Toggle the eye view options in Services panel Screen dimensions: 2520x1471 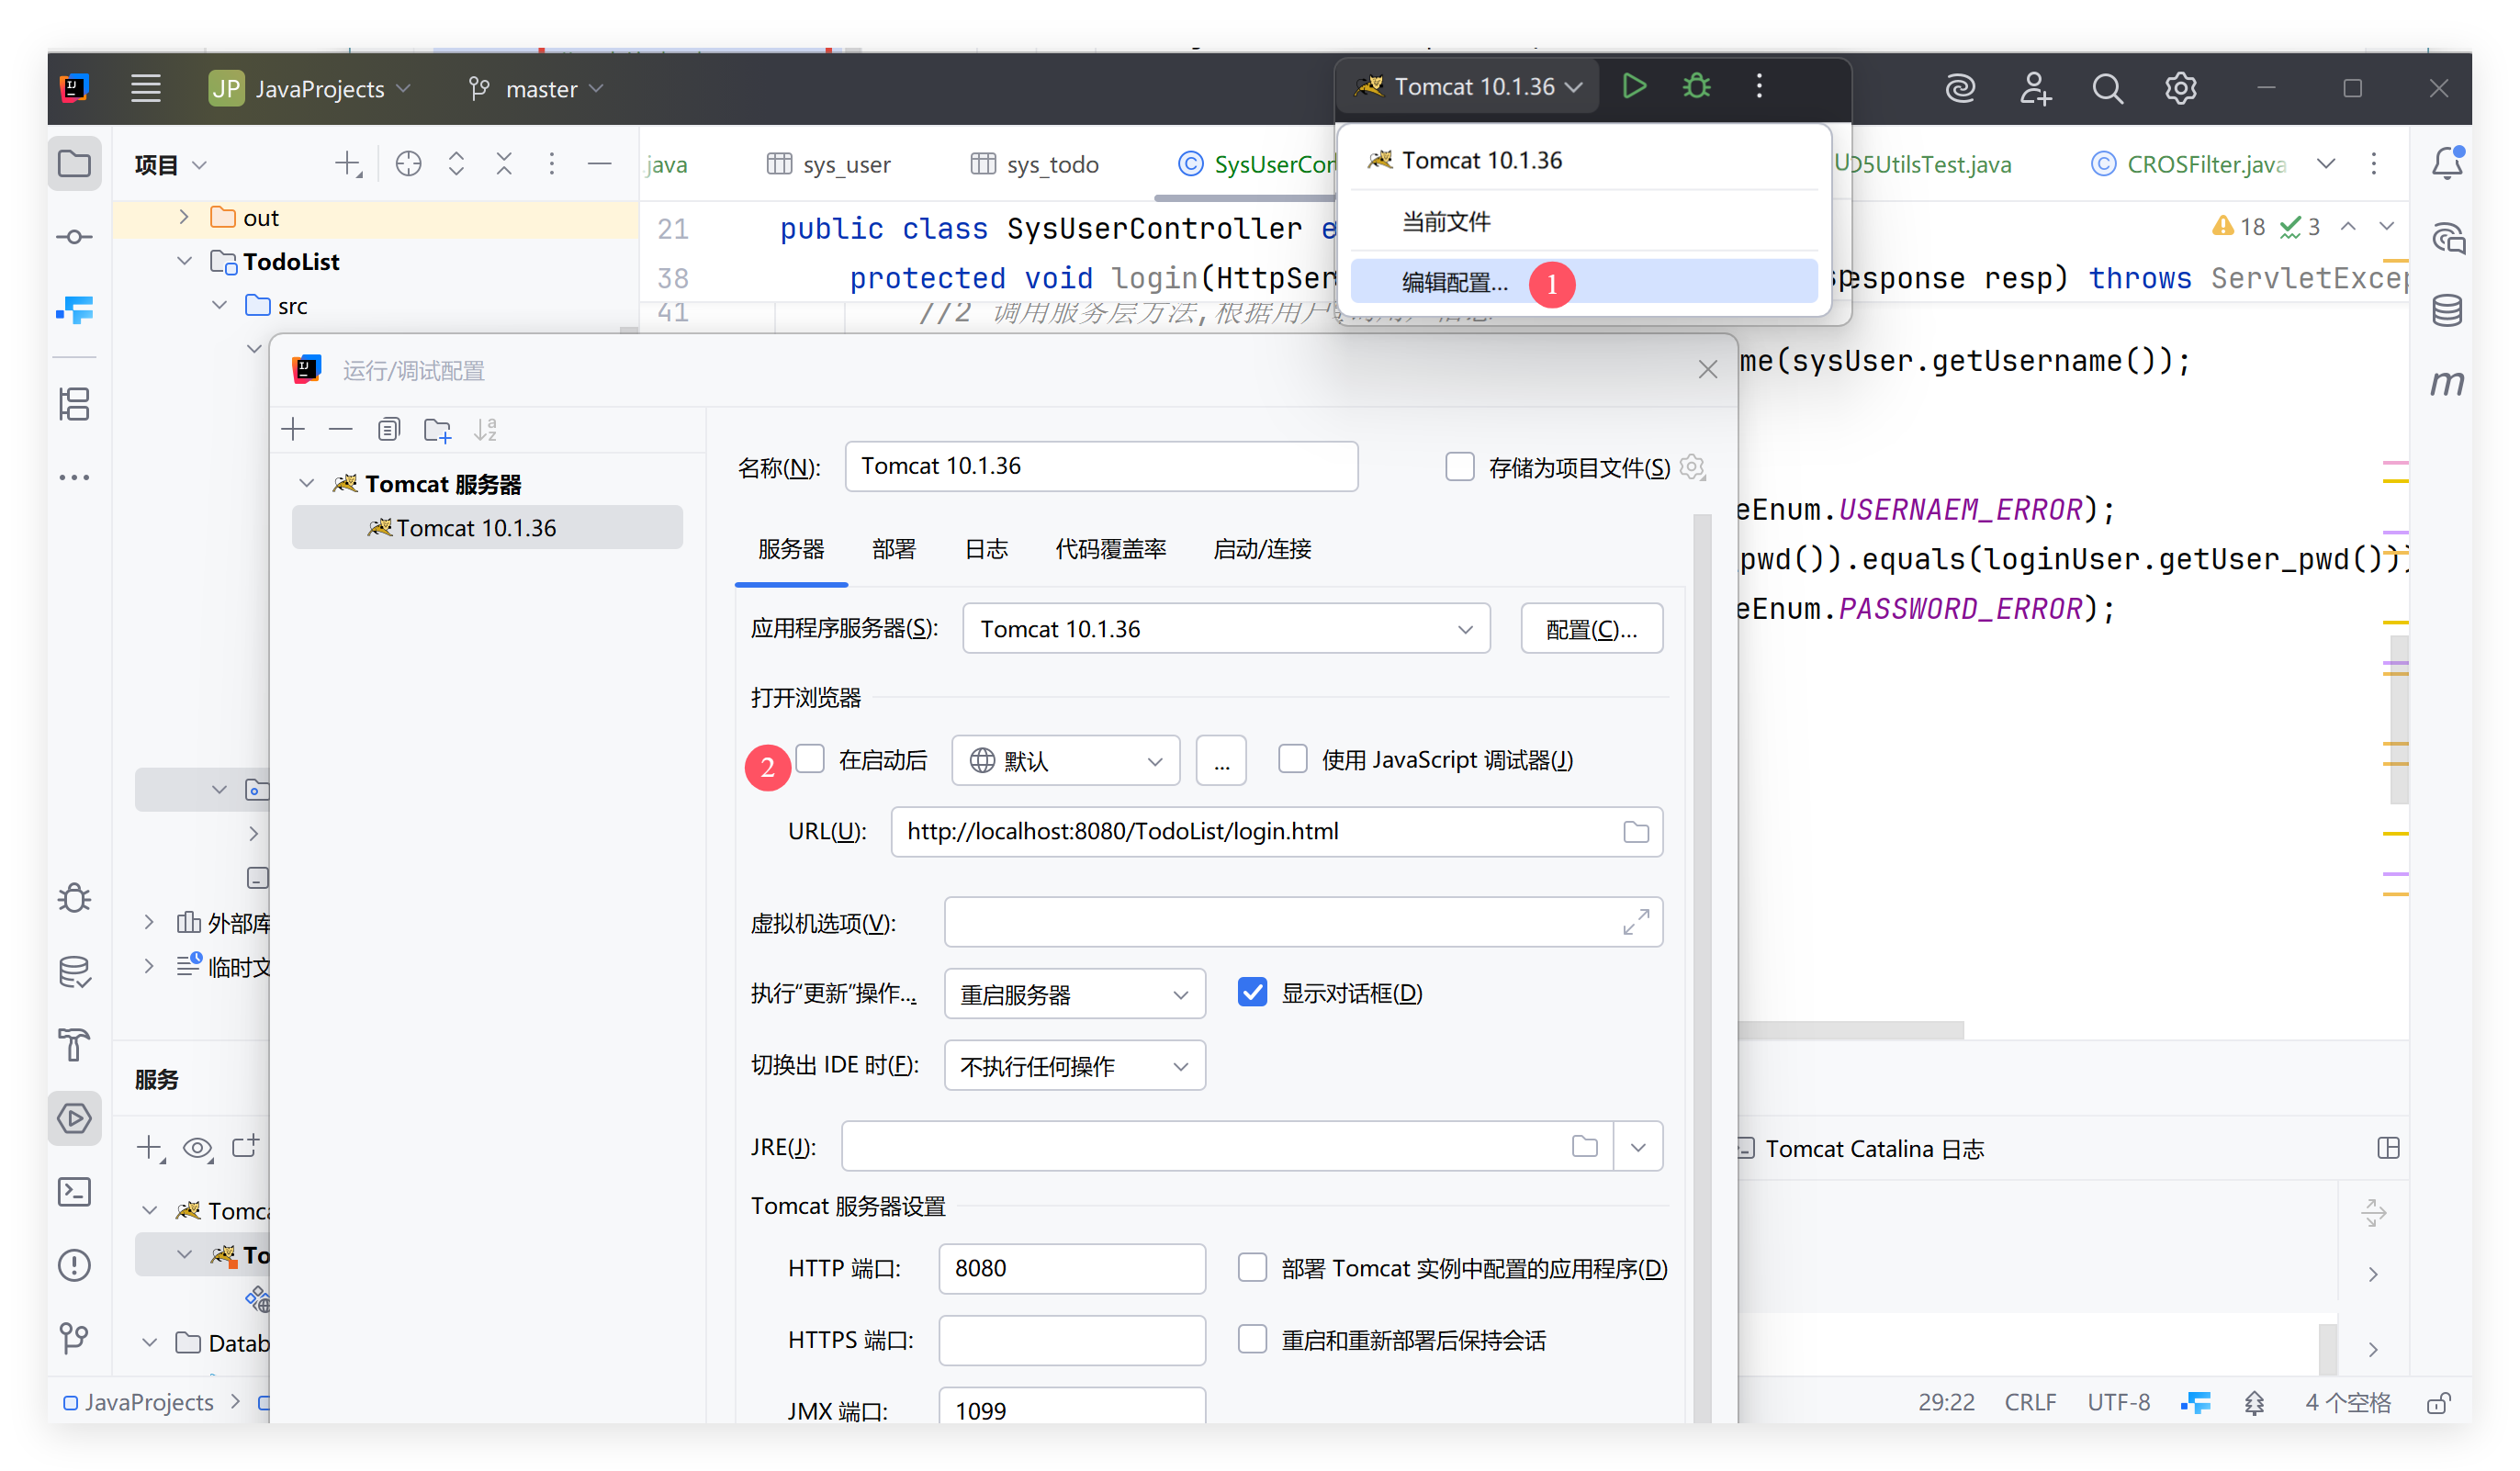point(198,1148)
